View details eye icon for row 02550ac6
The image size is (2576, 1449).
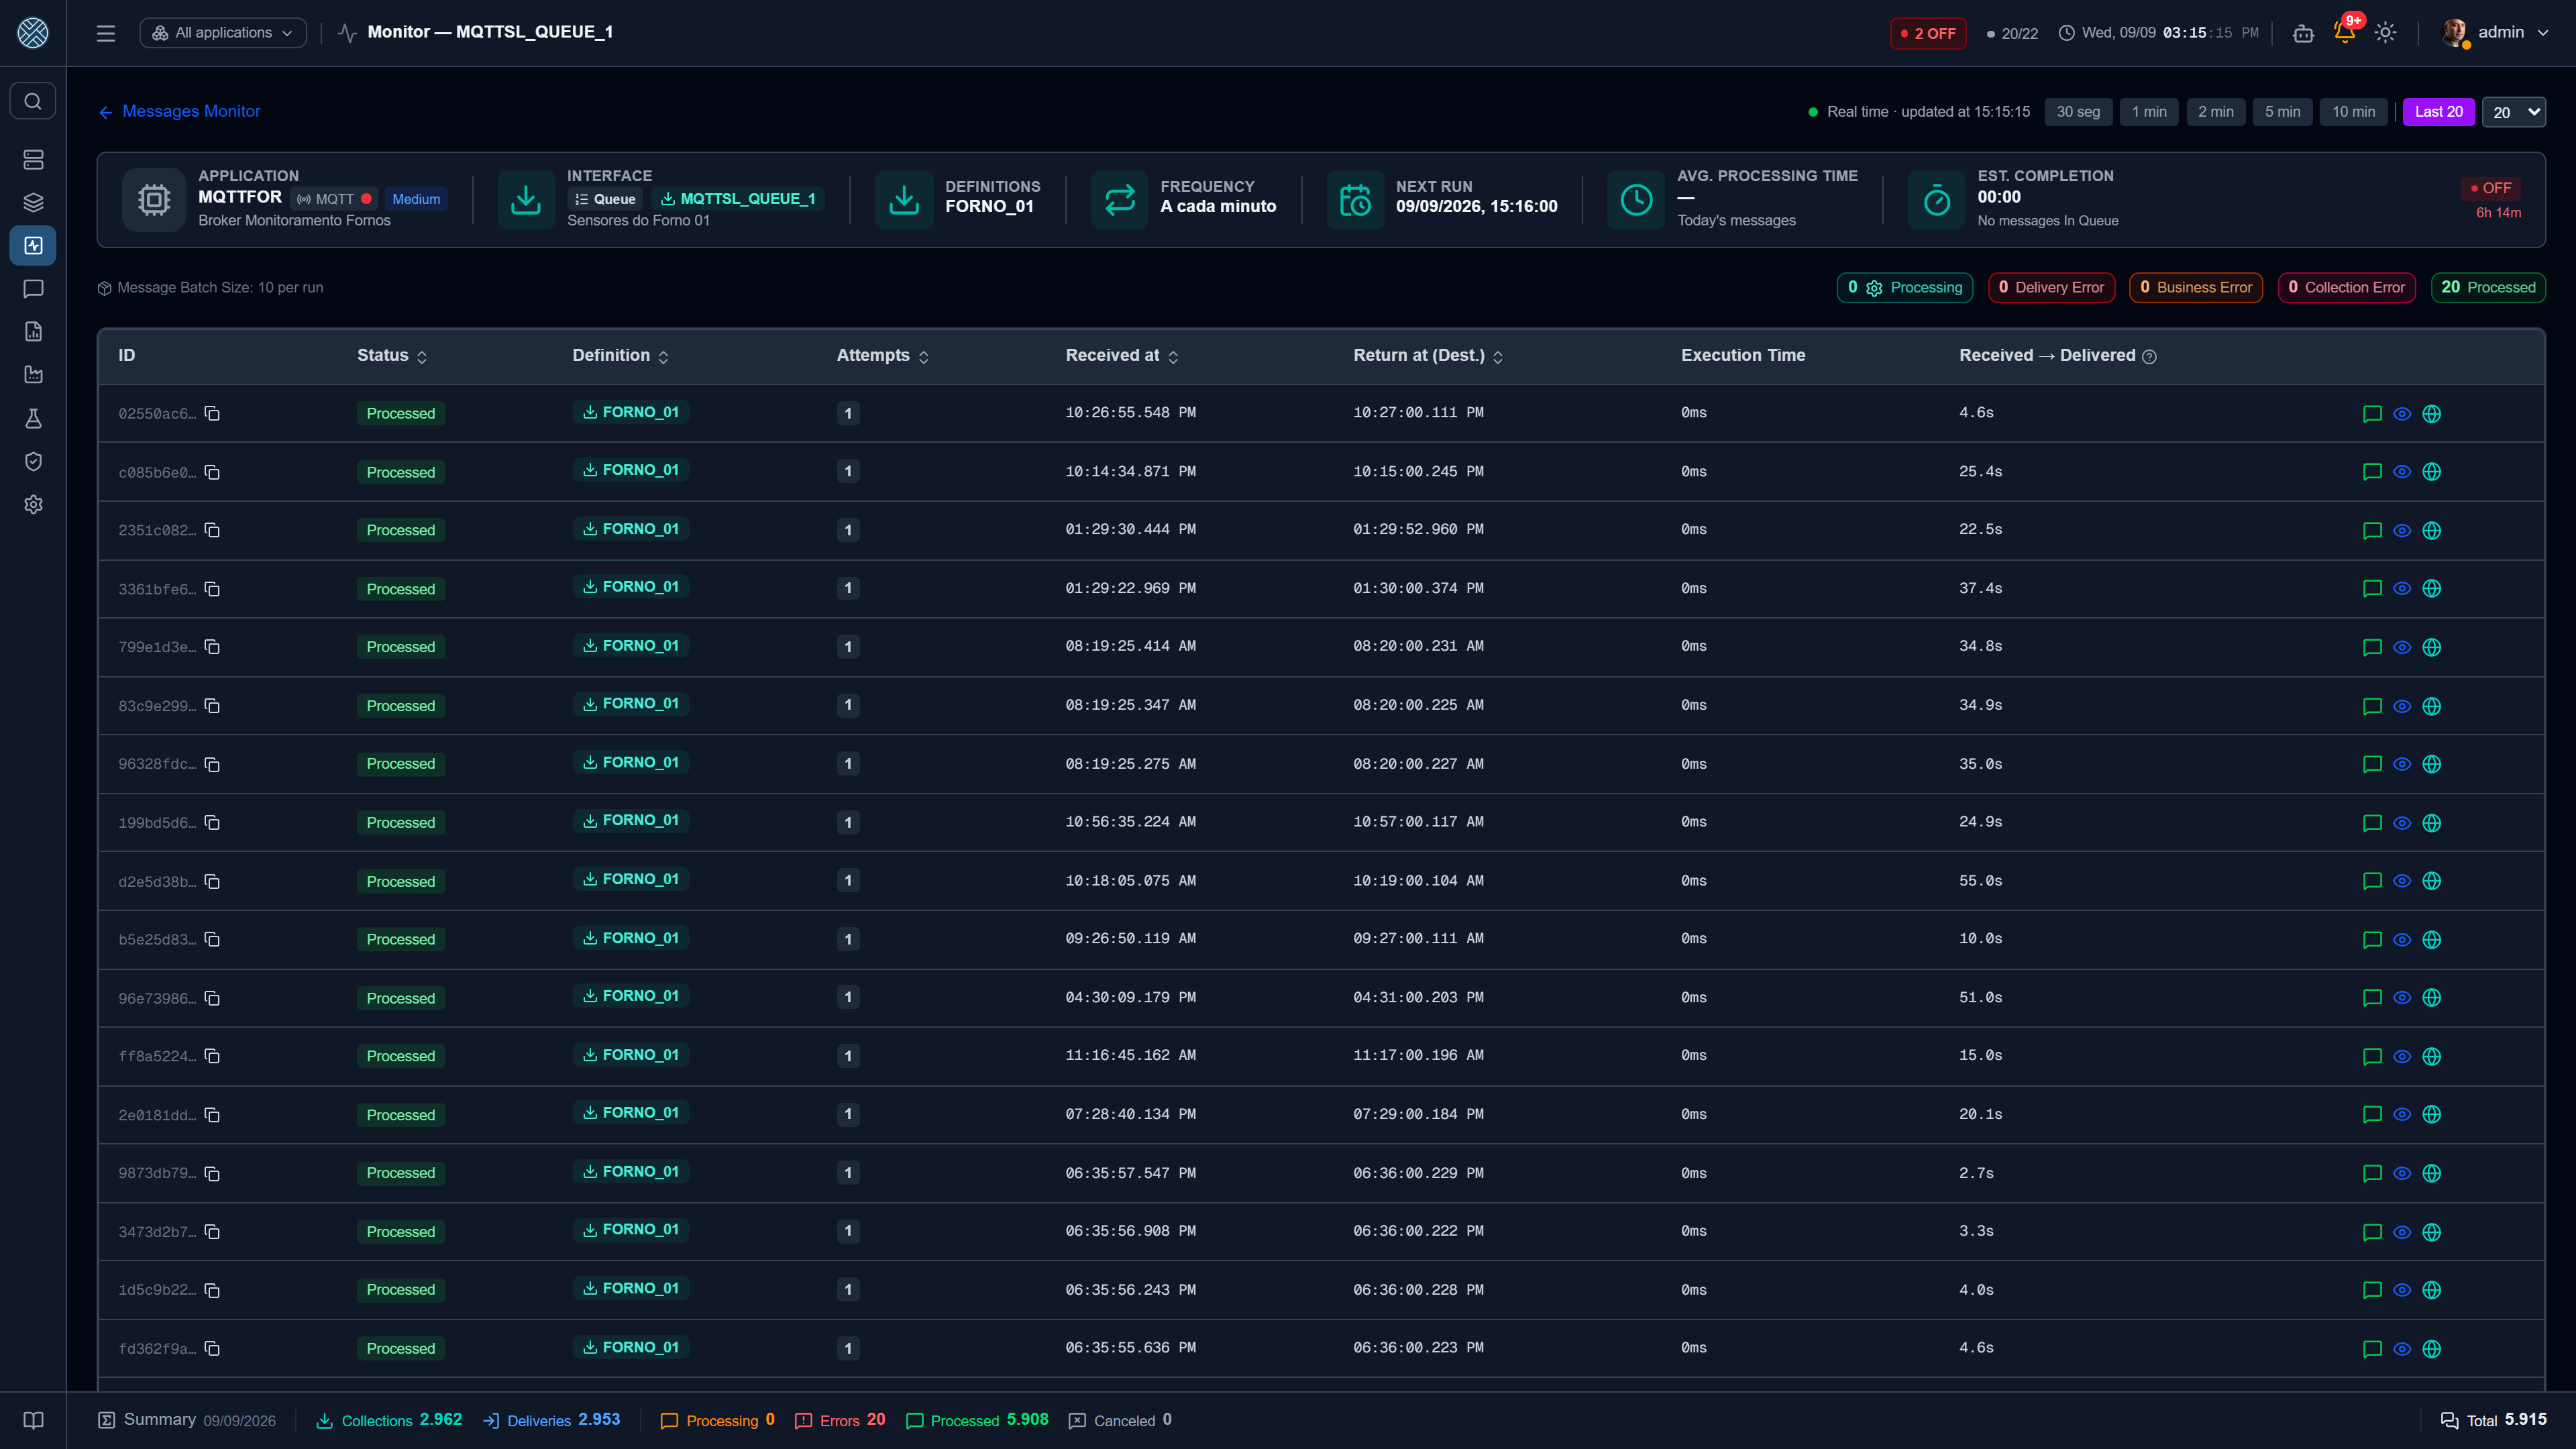pyautogui.click(x=2402, y=413)
